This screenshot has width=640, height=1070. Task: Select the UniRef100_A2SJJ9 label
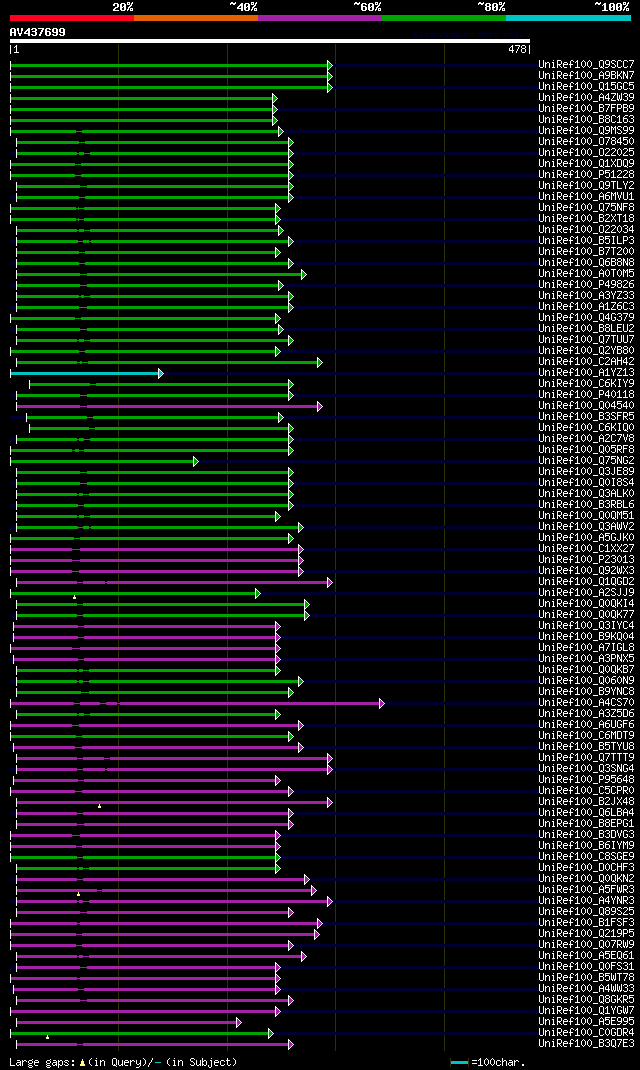pyautogui.click(x=586, y=593)
